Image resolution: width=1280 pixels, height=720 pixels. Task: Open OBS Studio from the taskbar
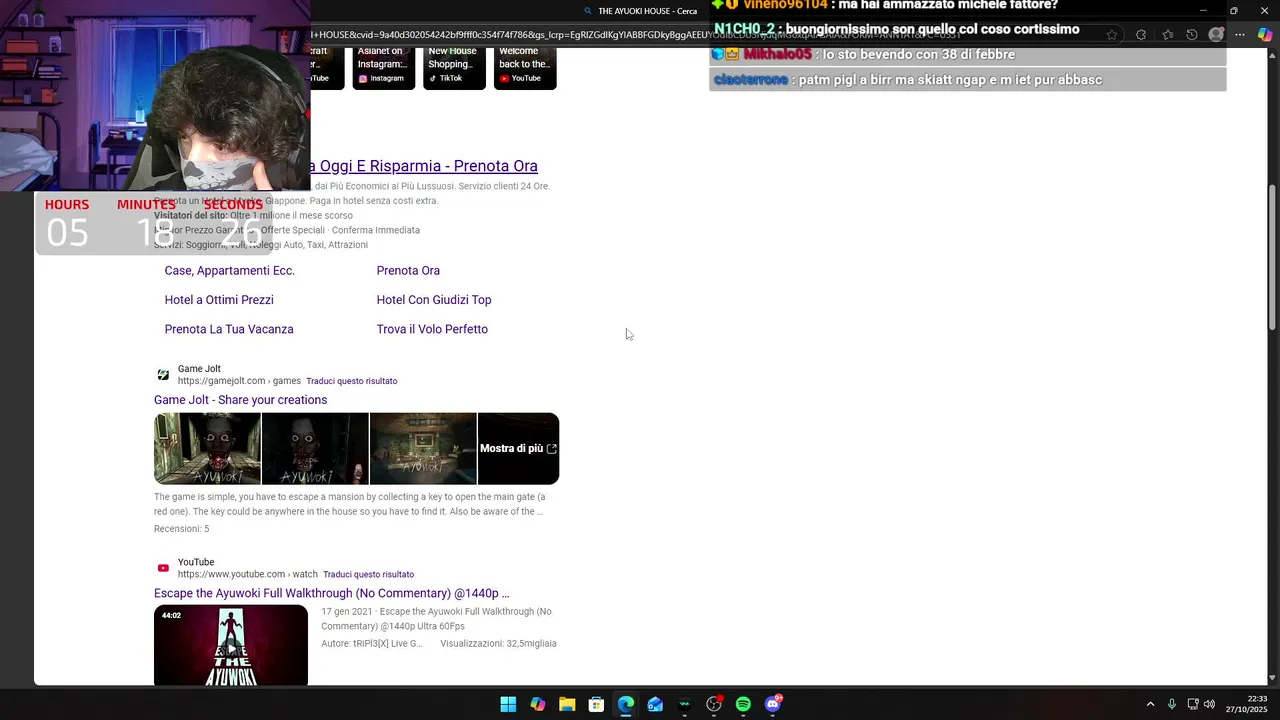714,704
